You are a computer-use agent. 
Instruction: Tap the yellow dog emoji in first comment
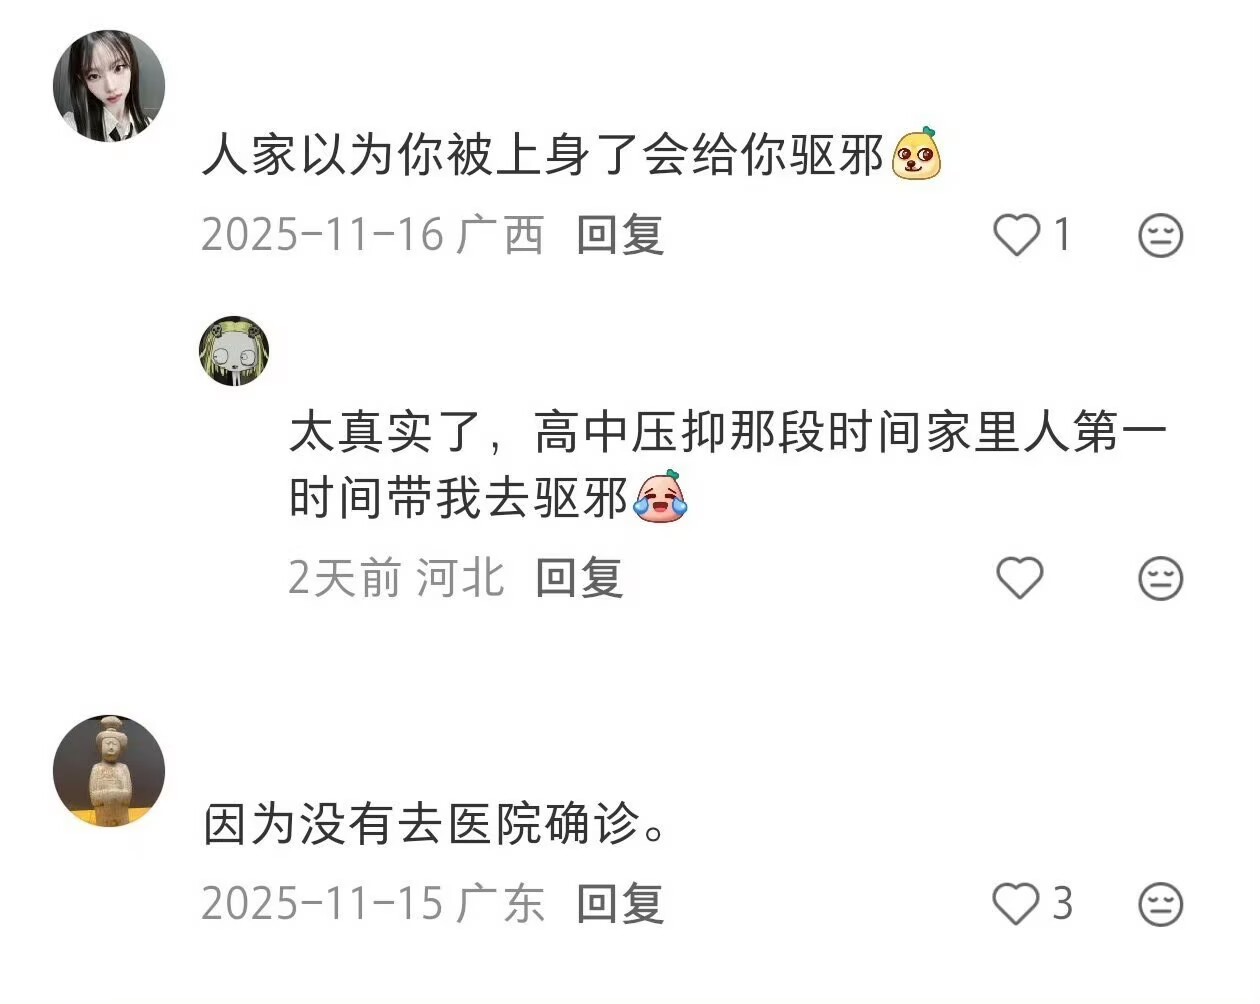916,155
